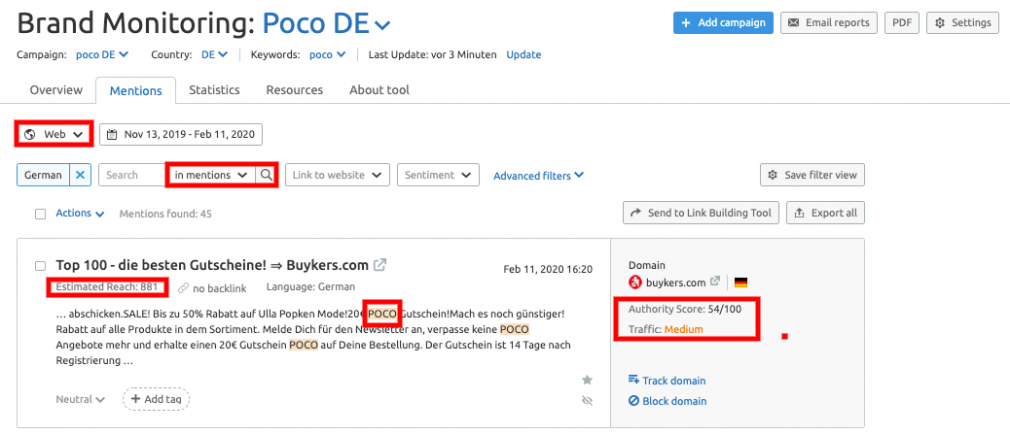Switch to the Overview tab

coord(56,90)
